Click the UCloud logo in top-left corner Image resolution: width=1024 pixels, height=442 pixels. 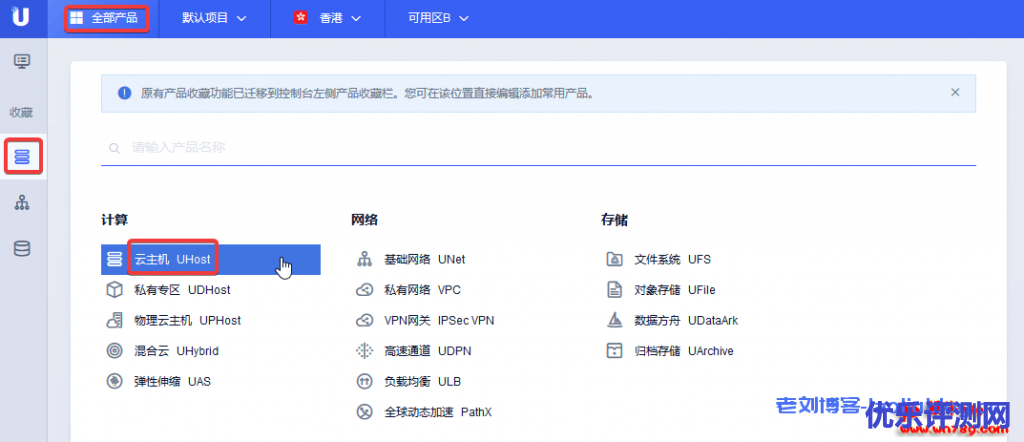(21, 18)
